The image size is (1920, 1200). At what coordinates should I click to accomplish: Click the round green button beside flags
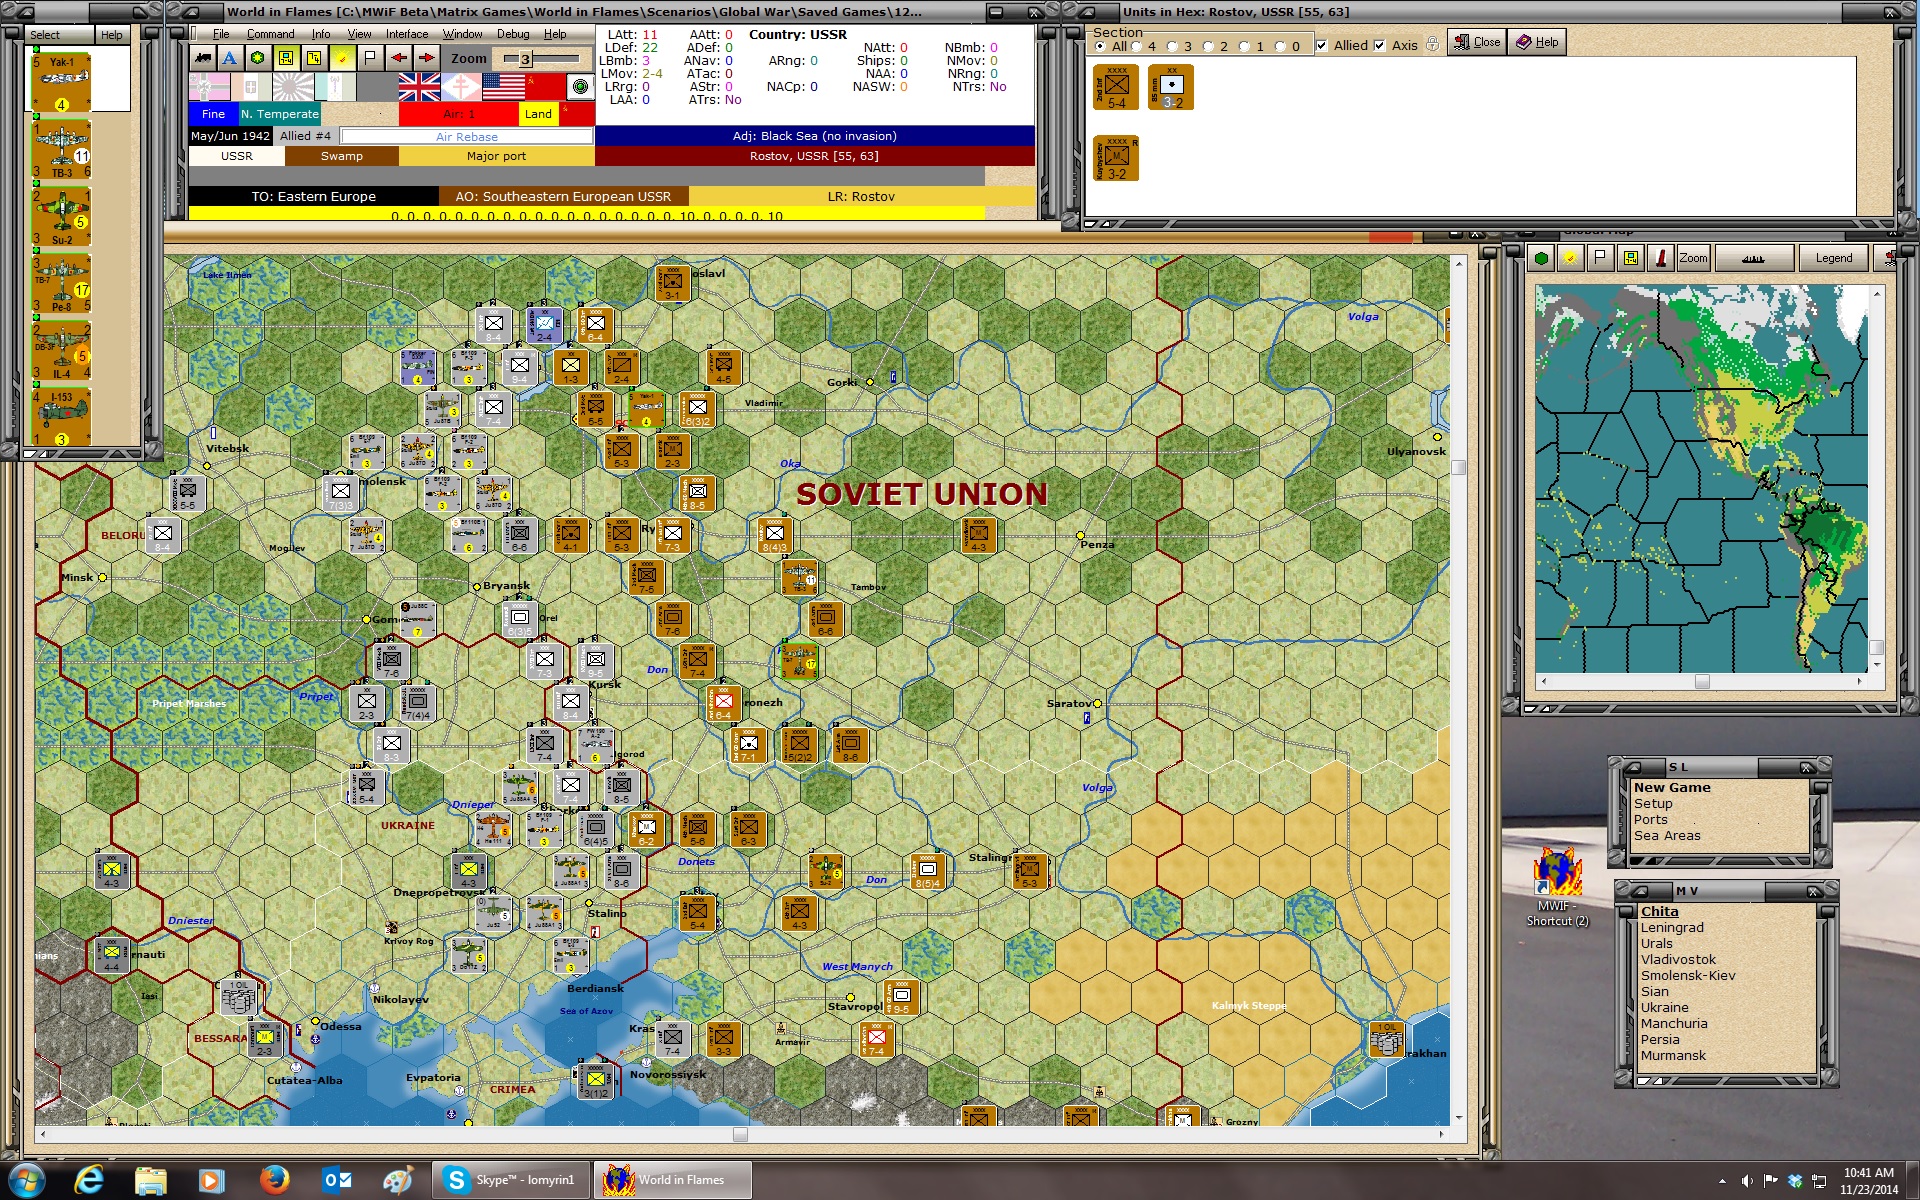pyautogui.click(x=580, y=87)
